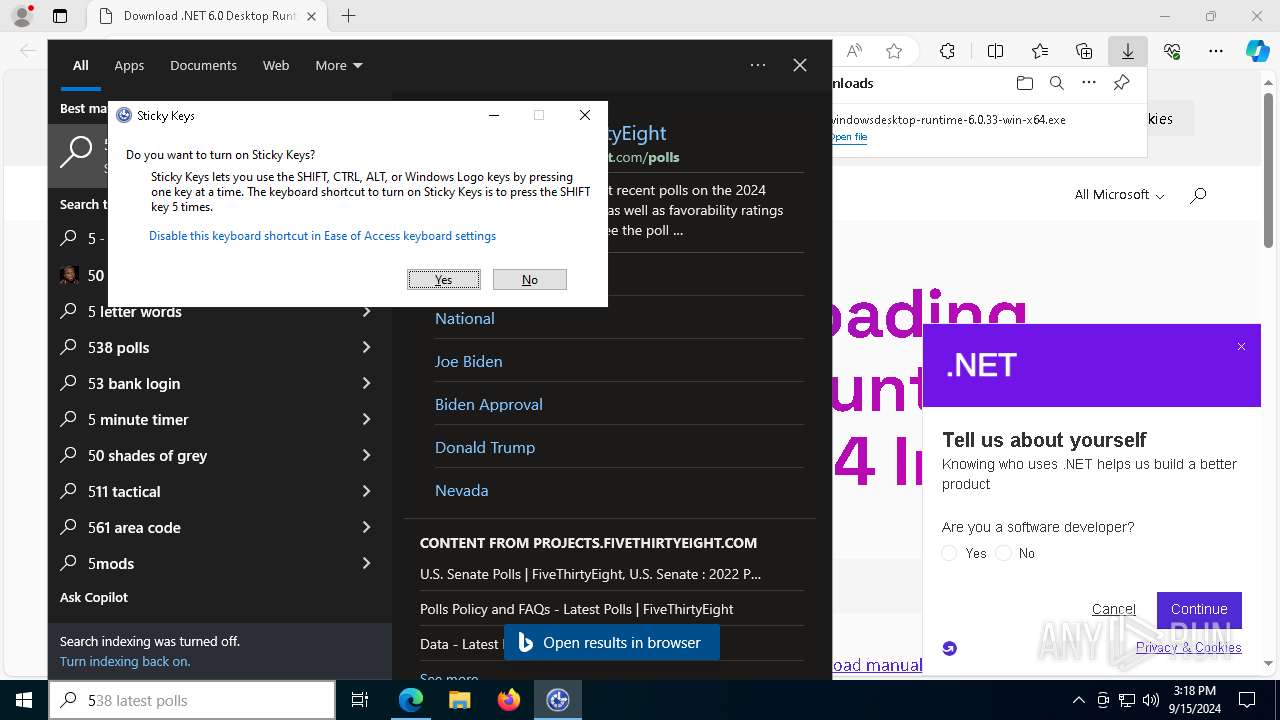Launch Firefox from taskbar
This screenshot has height=720, width=1280.
click(x=509, y=700)
